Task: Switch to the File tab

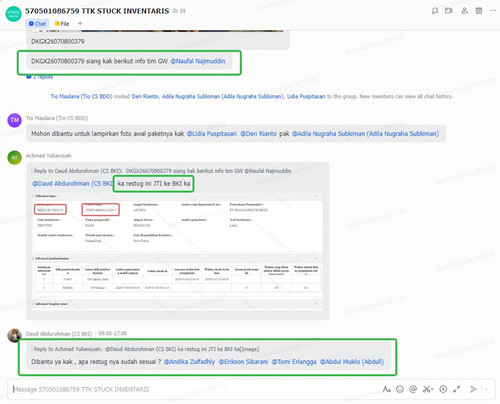Action: 62,24
